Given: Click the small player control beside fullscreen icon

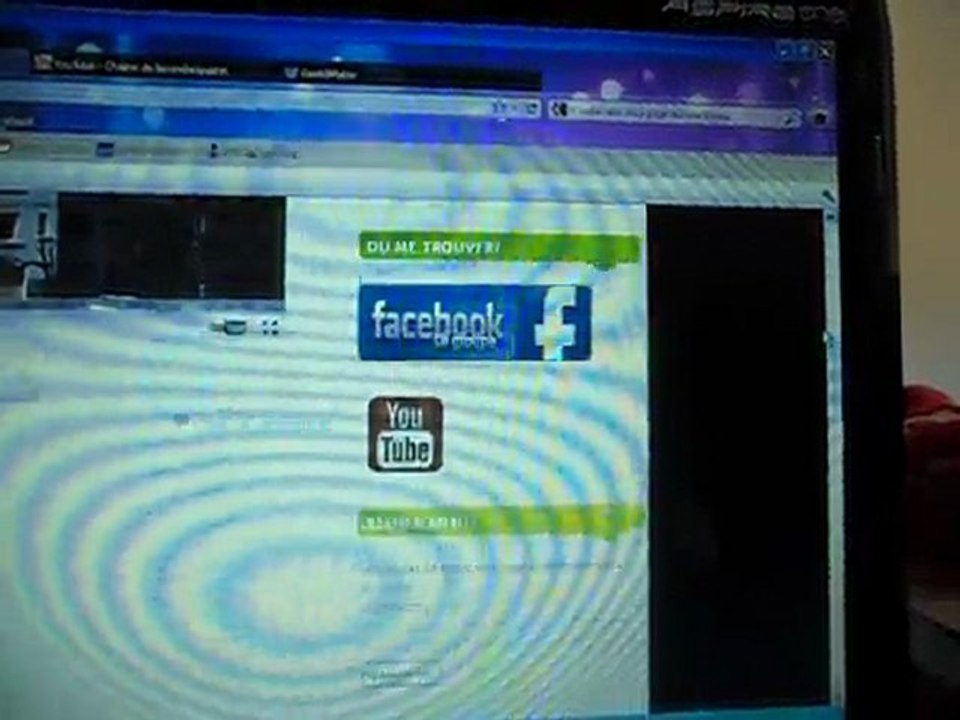Looking at the screenshot, I should pyautogui.click(x=234, y=327).
